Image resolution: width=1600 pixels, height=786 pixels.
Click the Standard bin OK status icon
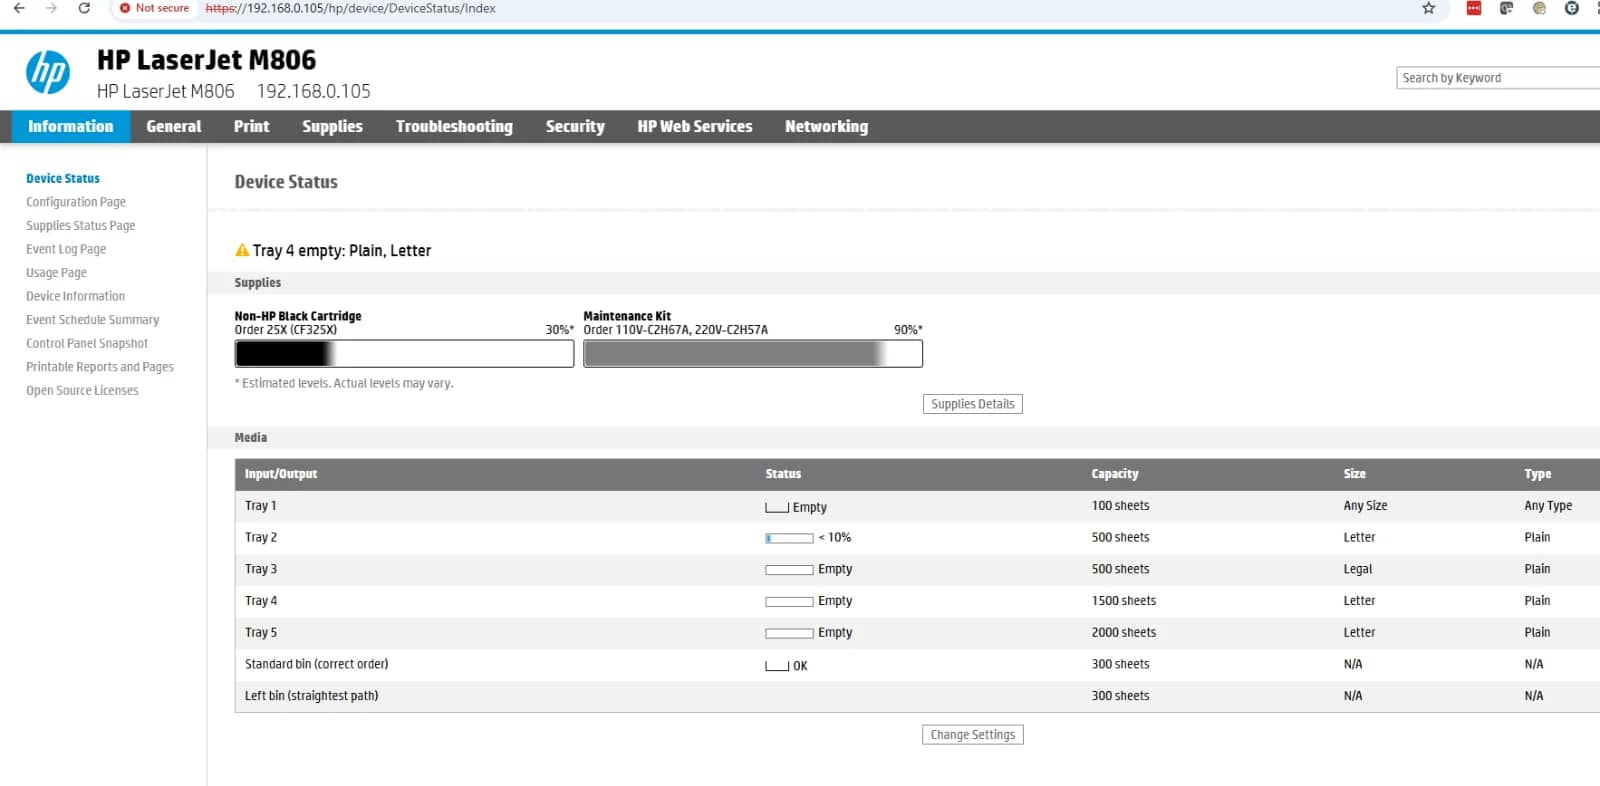[x=777, y=666]
